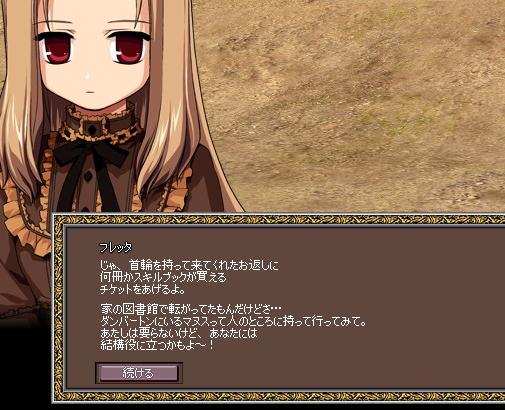Click the line あたしは要らないけど、あなたには
The width and height of the screenshot is (505, 410).
click(x=179, y=333)
